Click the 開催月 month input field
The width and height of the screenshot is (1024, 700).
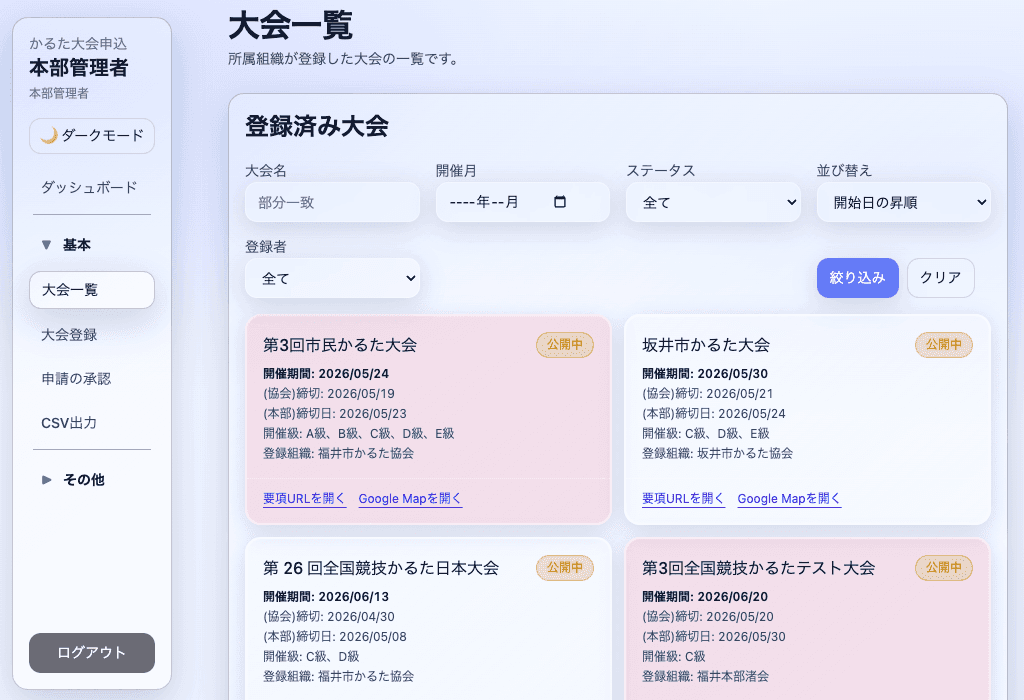click(522, 202)
